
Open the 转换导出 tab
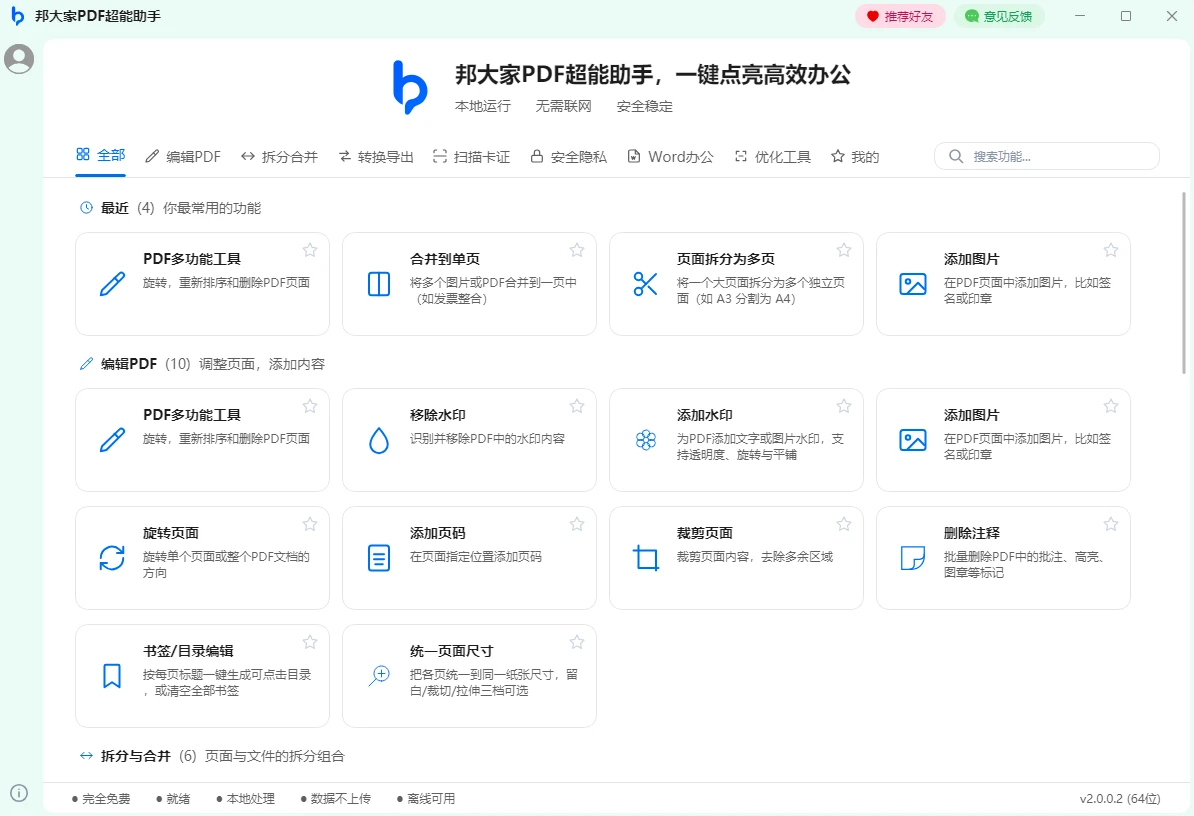pyautogui.click(x=375, y=157)
